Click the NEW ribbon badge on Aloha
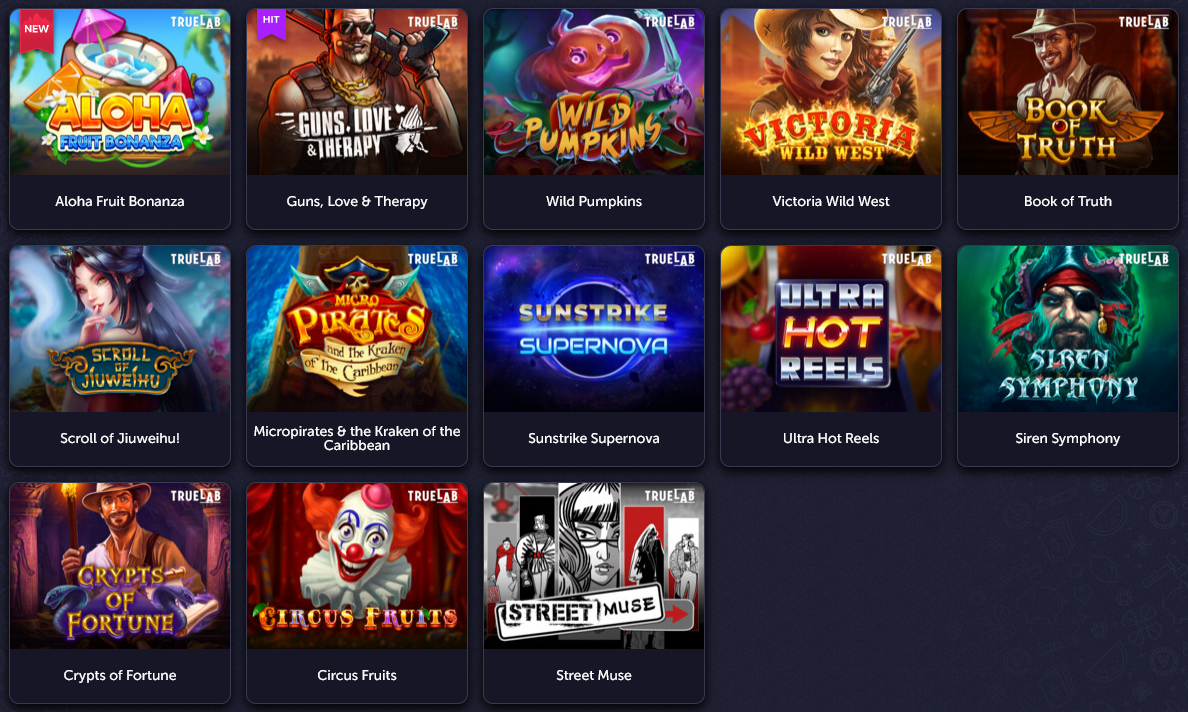This screenshot has height=712, width=1188. pos(36,30)
